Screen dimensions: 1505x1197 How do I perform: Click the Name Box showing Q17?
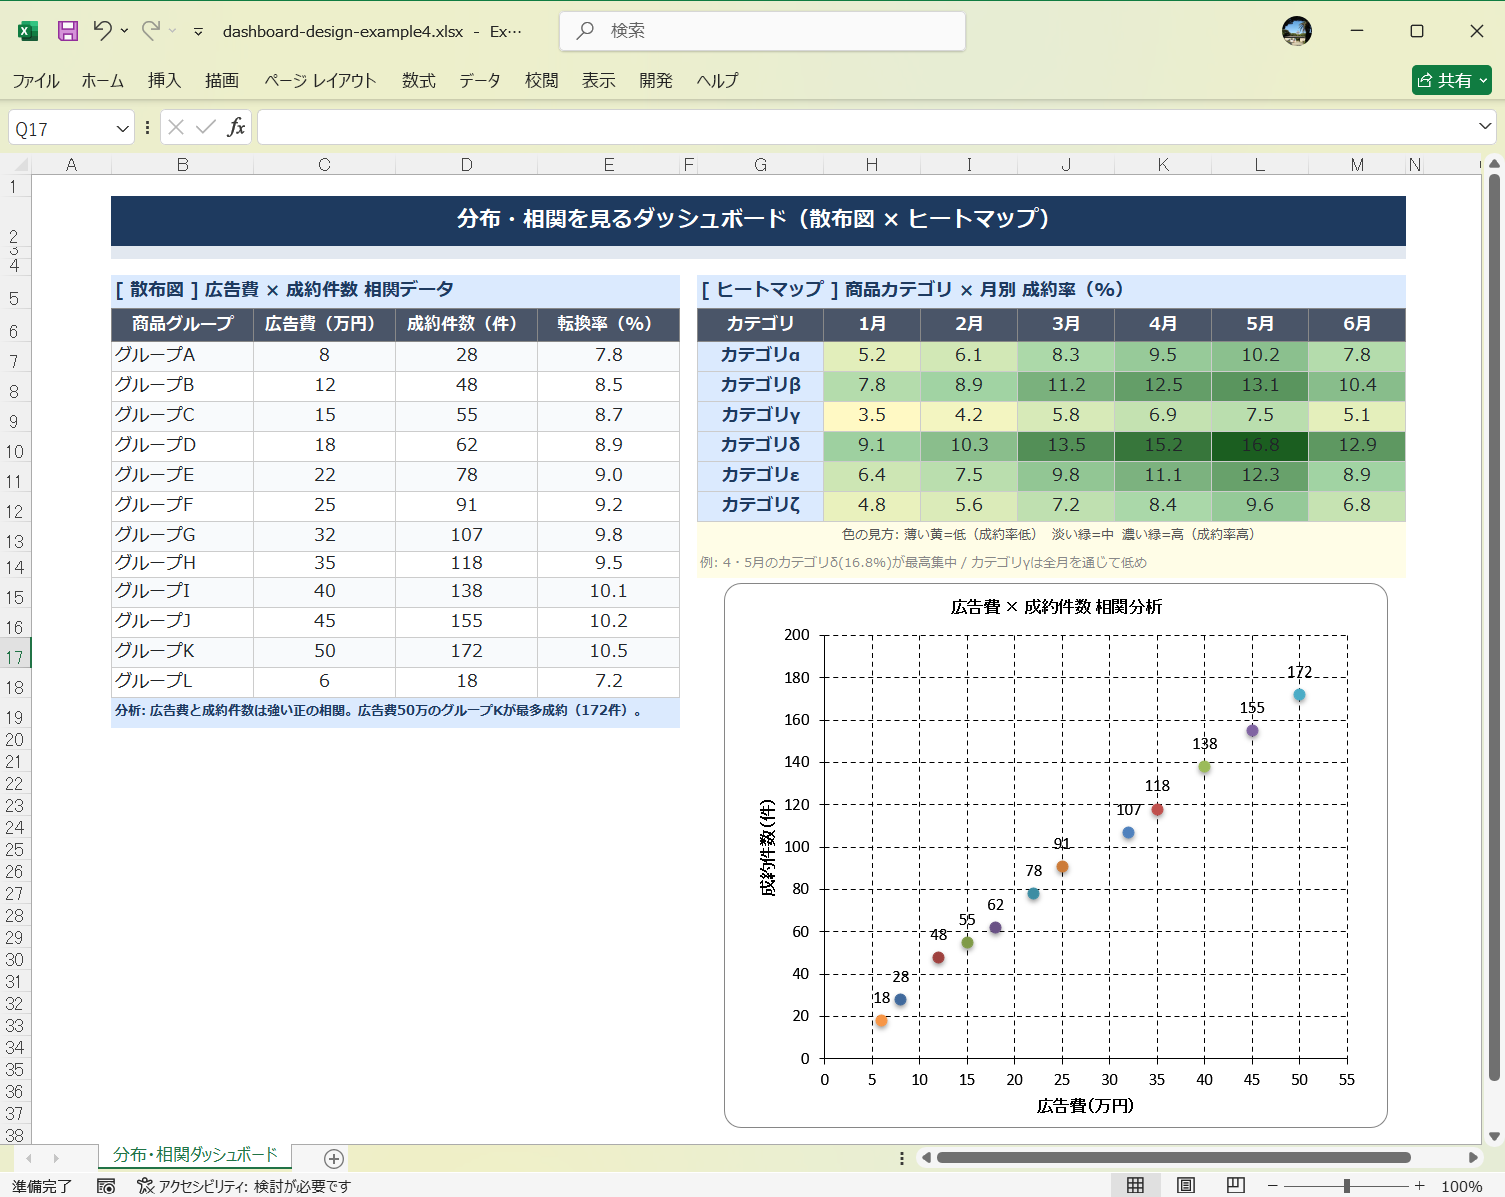point(60,128)
